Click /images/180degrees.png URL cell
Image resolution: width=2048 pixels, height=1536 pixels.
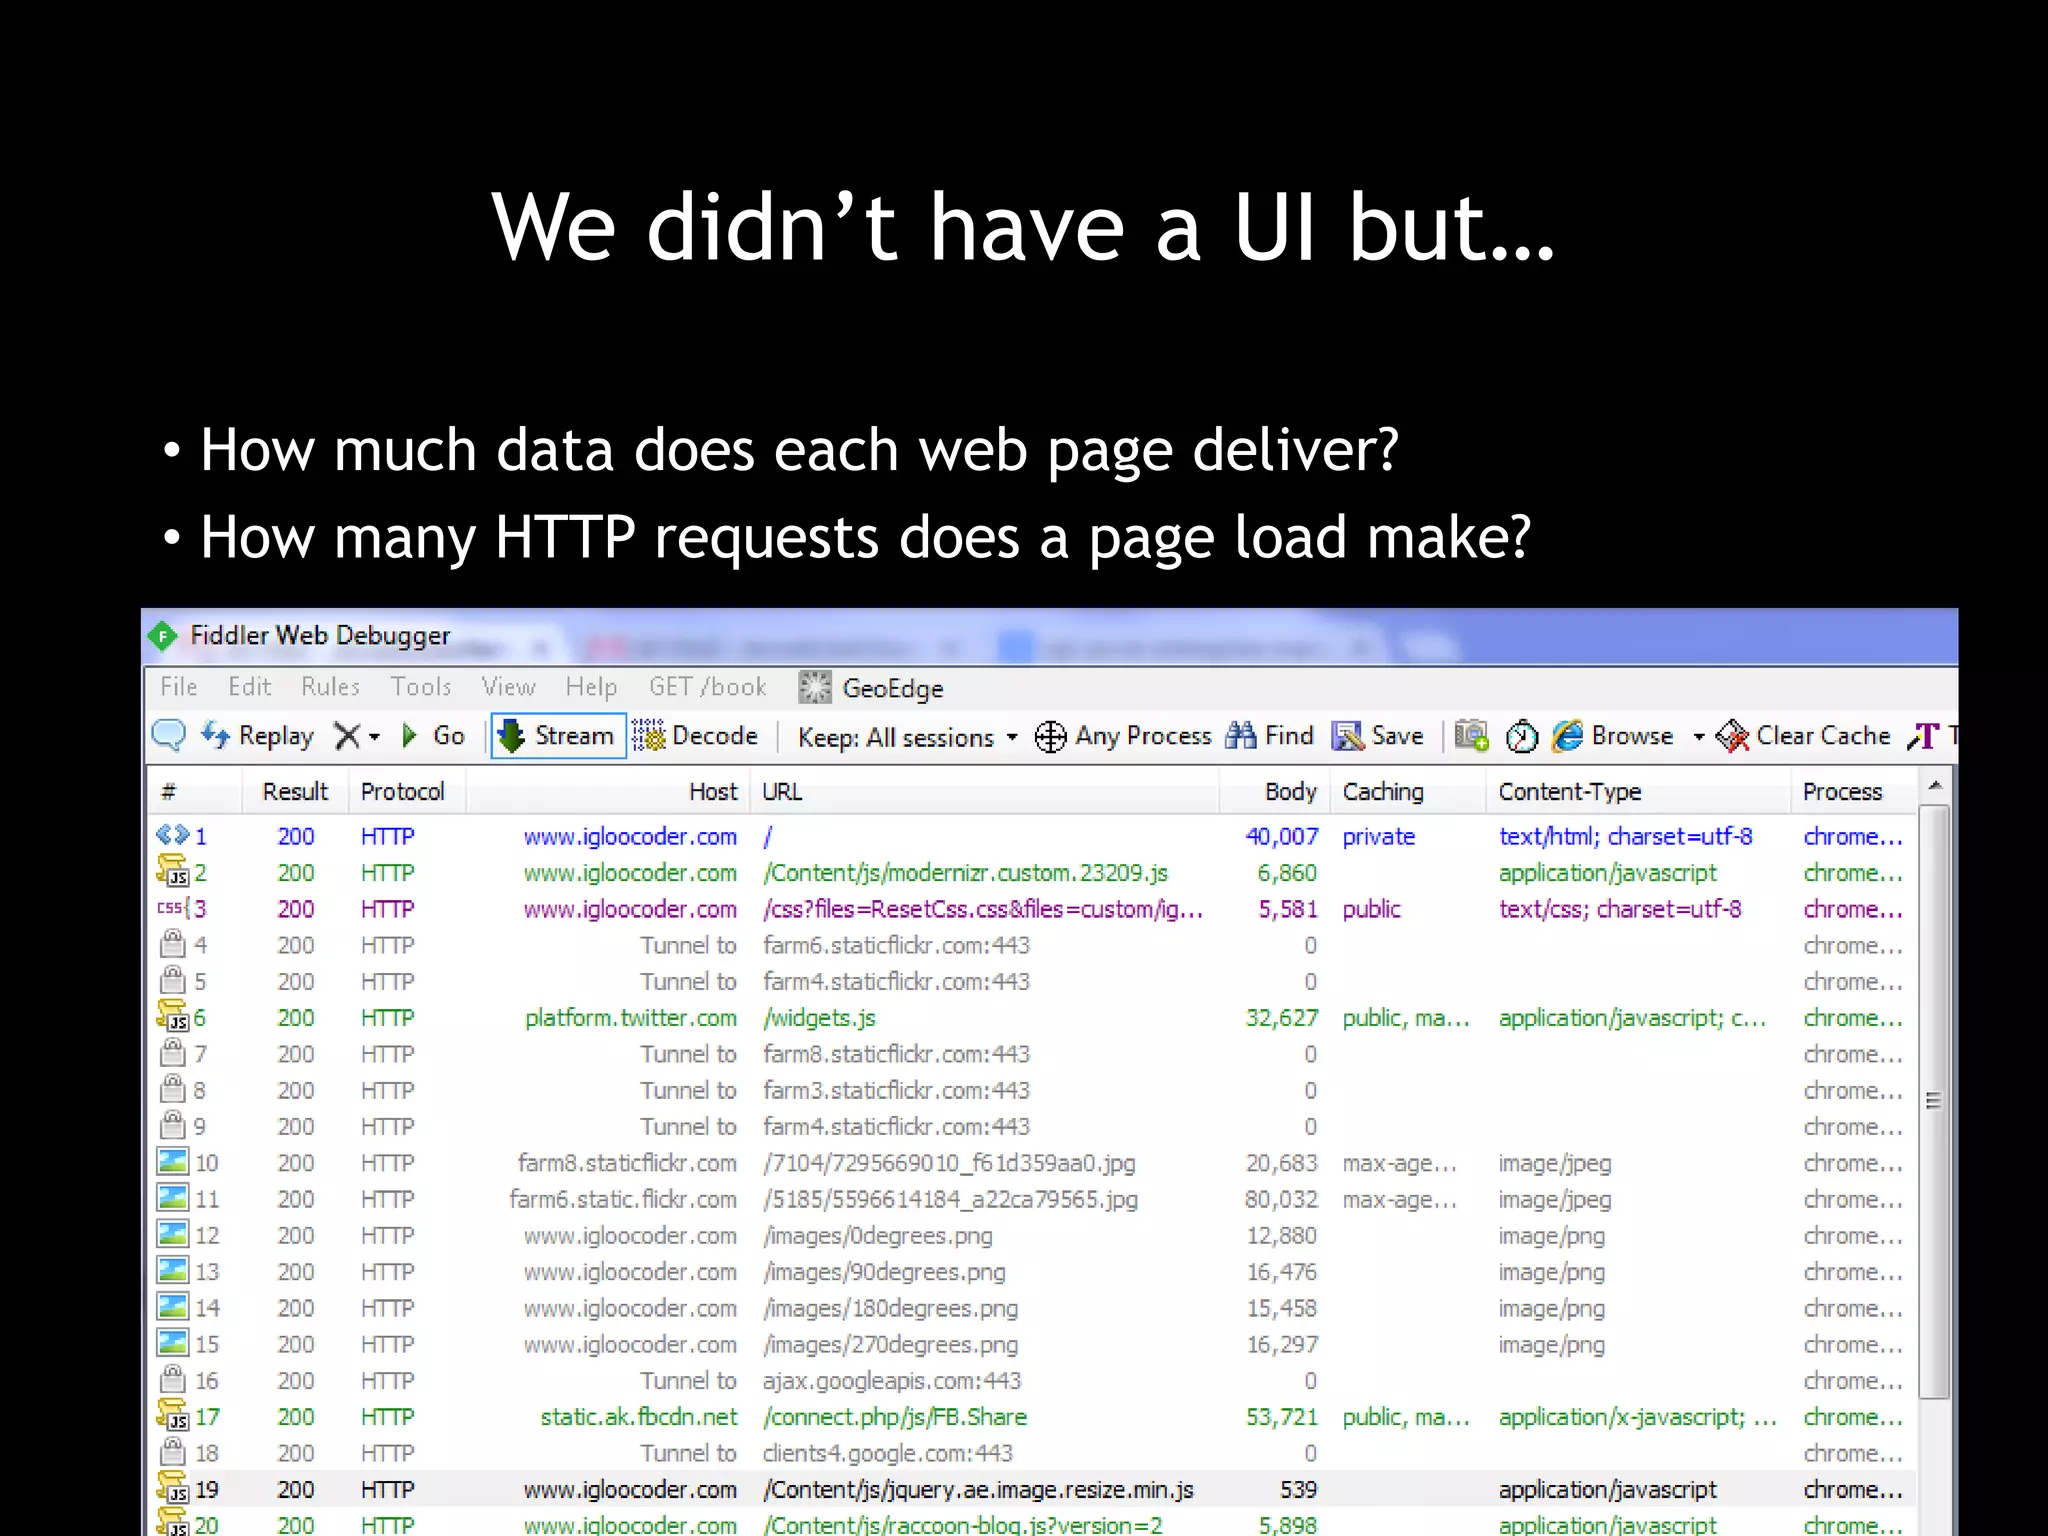tap(890, 1309)
